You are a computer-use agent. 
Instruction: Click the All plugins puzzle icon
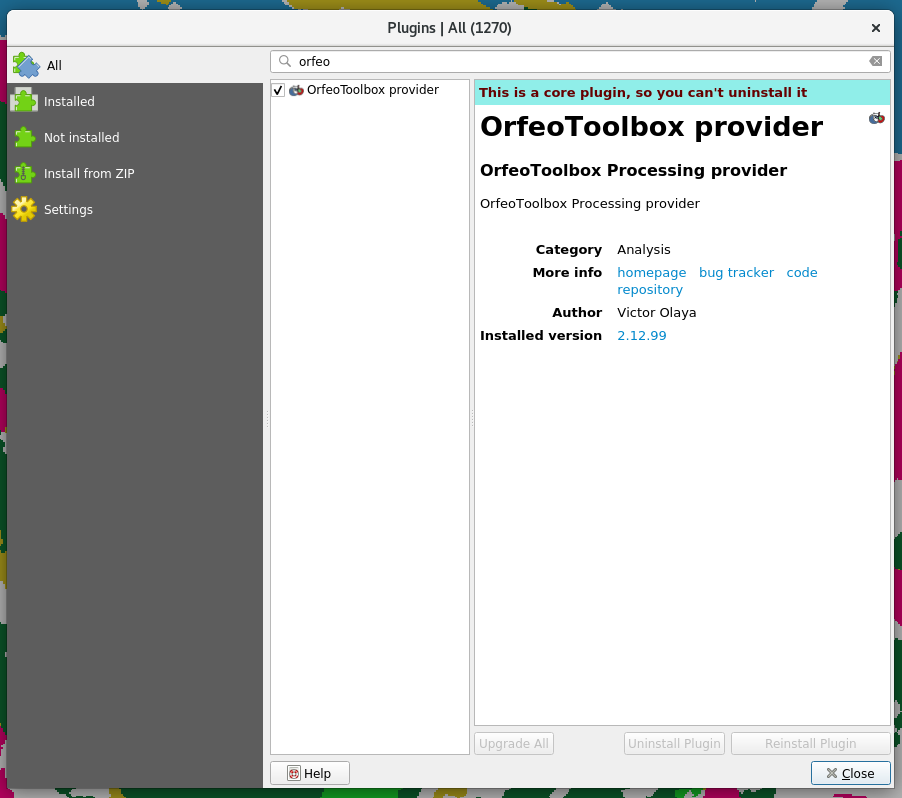(x=26, y=65)
